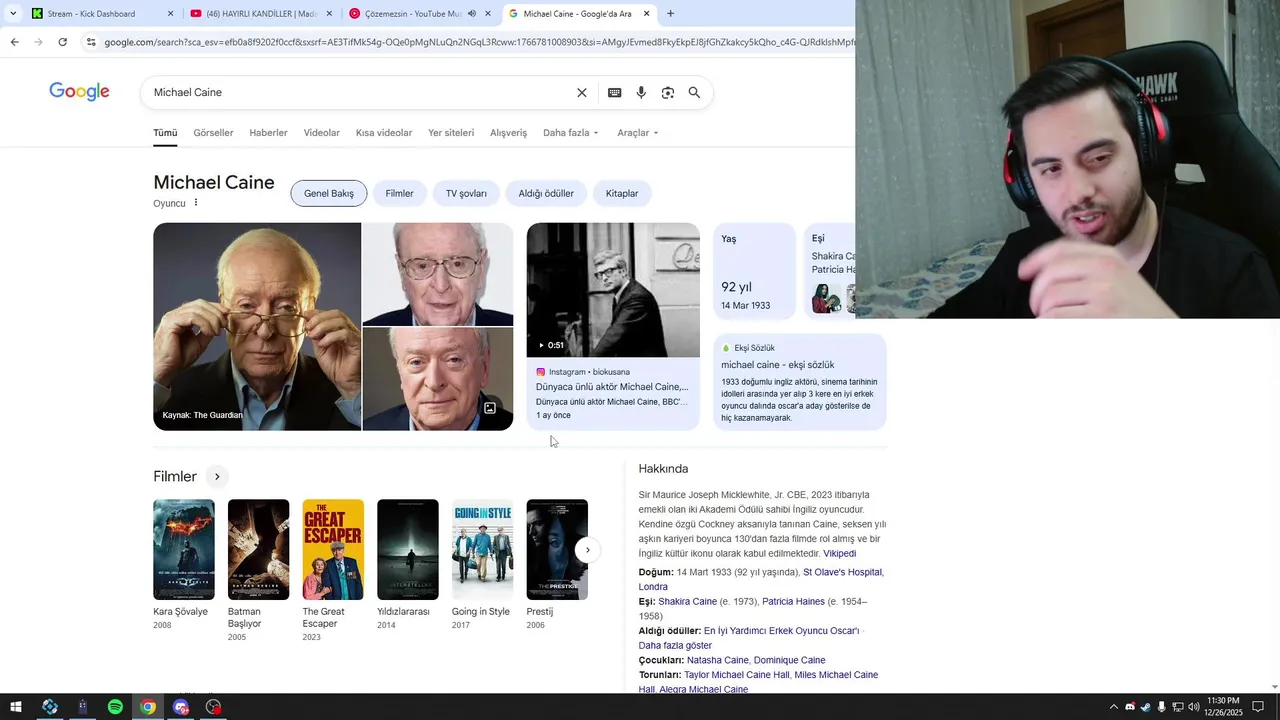Select the Filmler chip

(x=399, y=193)
